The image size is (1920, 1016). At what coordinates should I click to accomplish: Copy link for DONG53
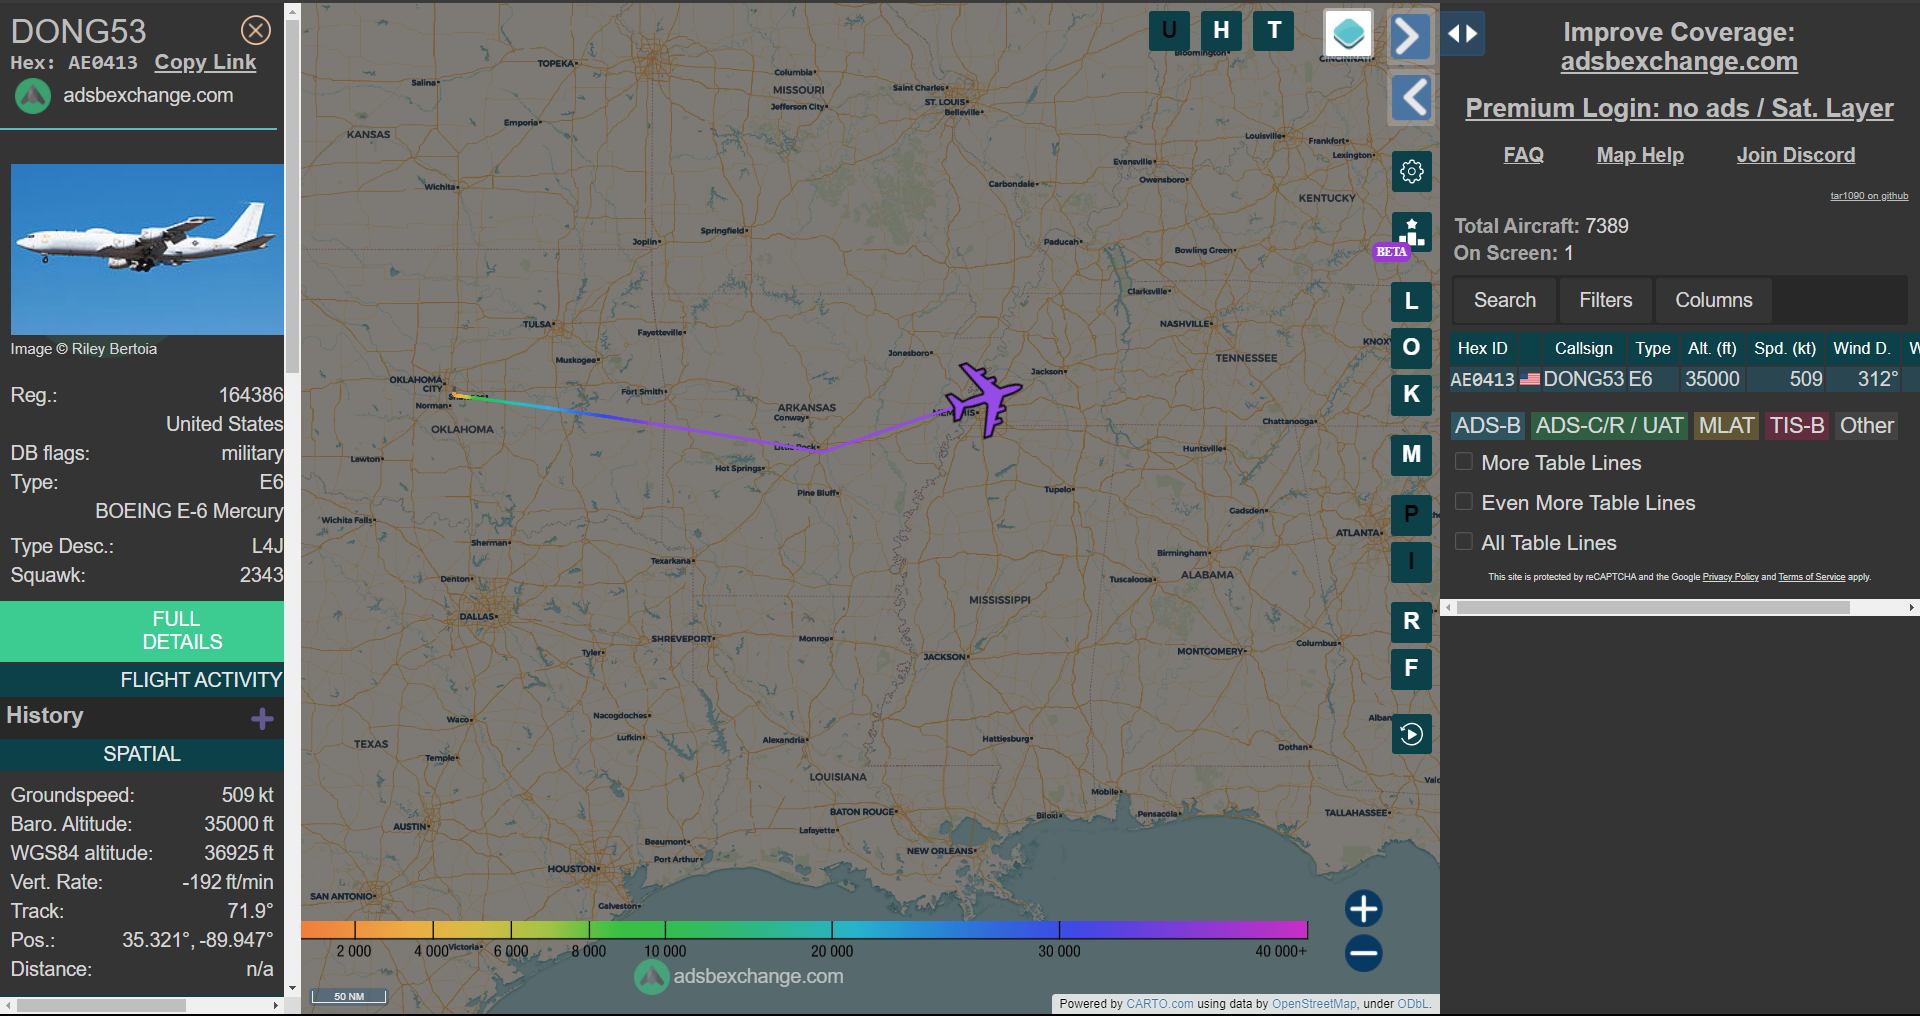205,62
